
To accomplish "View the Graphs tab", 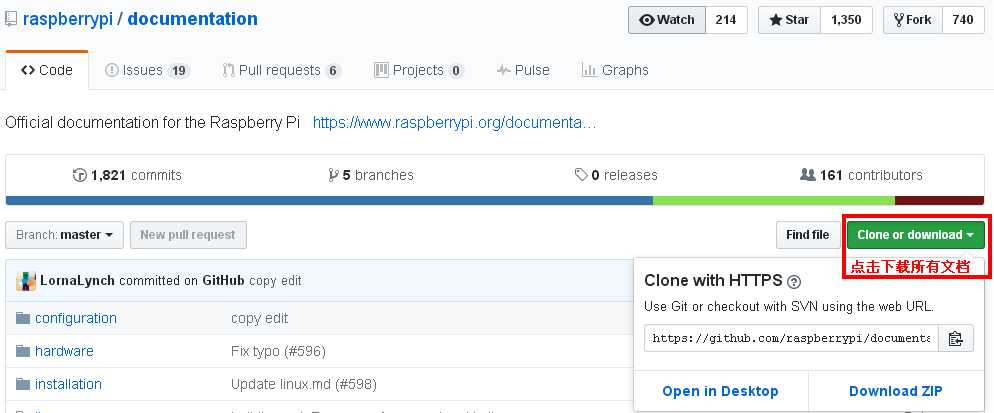I will tap(615, 70).
